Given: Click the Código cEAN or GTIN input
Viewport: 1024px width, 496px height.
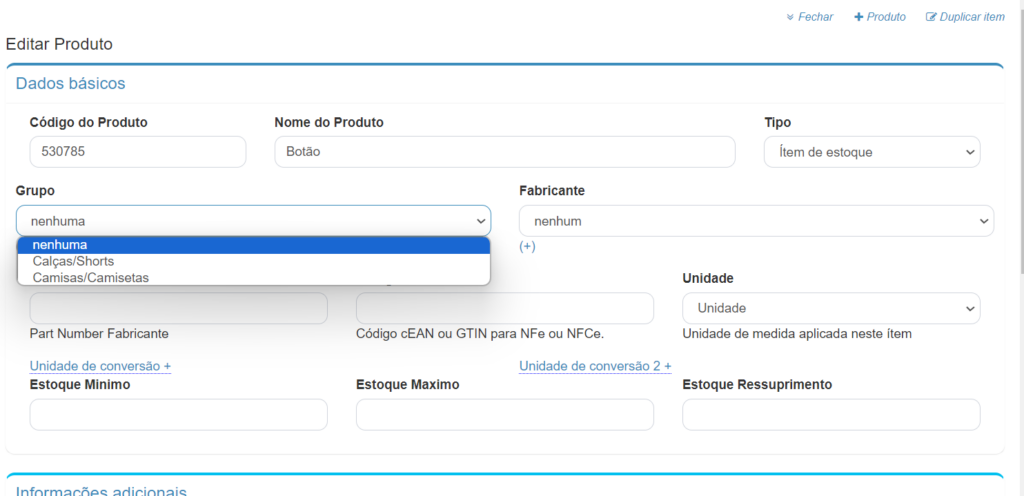Looking at the screenshot, I should click(504, 308).
